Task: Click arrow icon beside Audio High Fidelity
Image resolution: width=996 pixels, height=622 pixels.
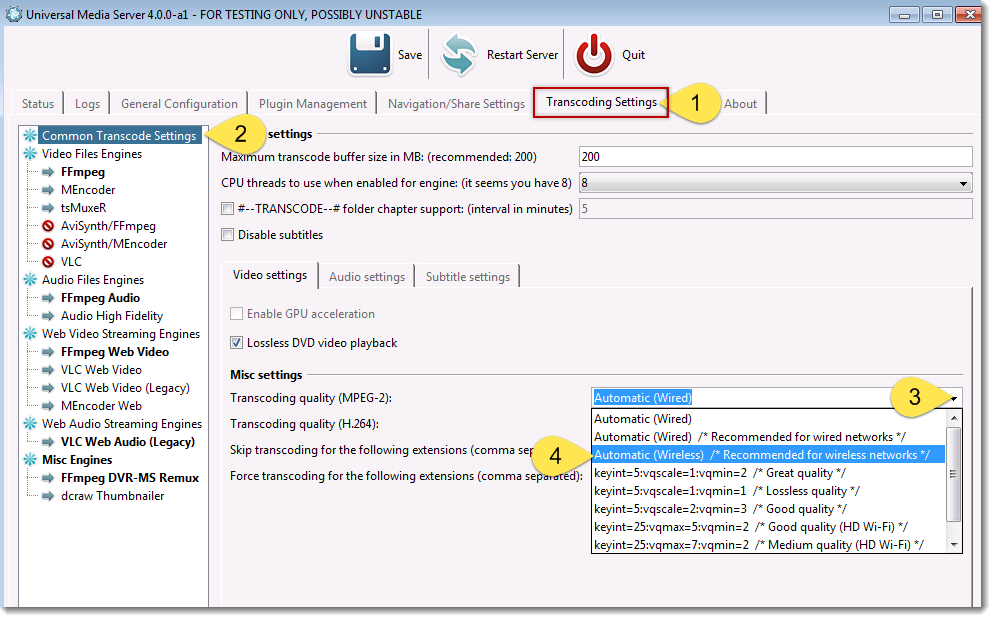Action: [x=48, y=316]
